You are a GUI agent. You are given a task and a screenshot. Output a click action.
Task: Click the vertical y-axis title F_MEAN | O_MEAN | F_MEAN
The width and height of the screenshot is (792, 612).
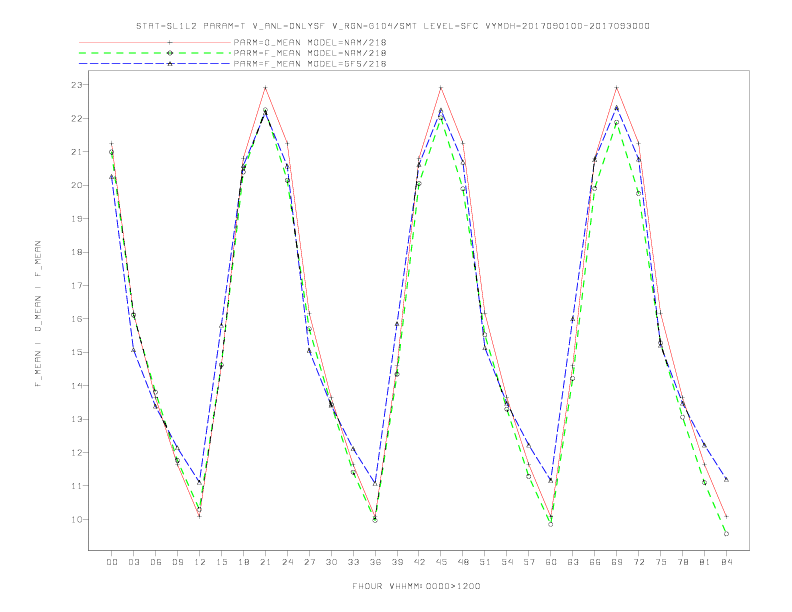point(38,314)
